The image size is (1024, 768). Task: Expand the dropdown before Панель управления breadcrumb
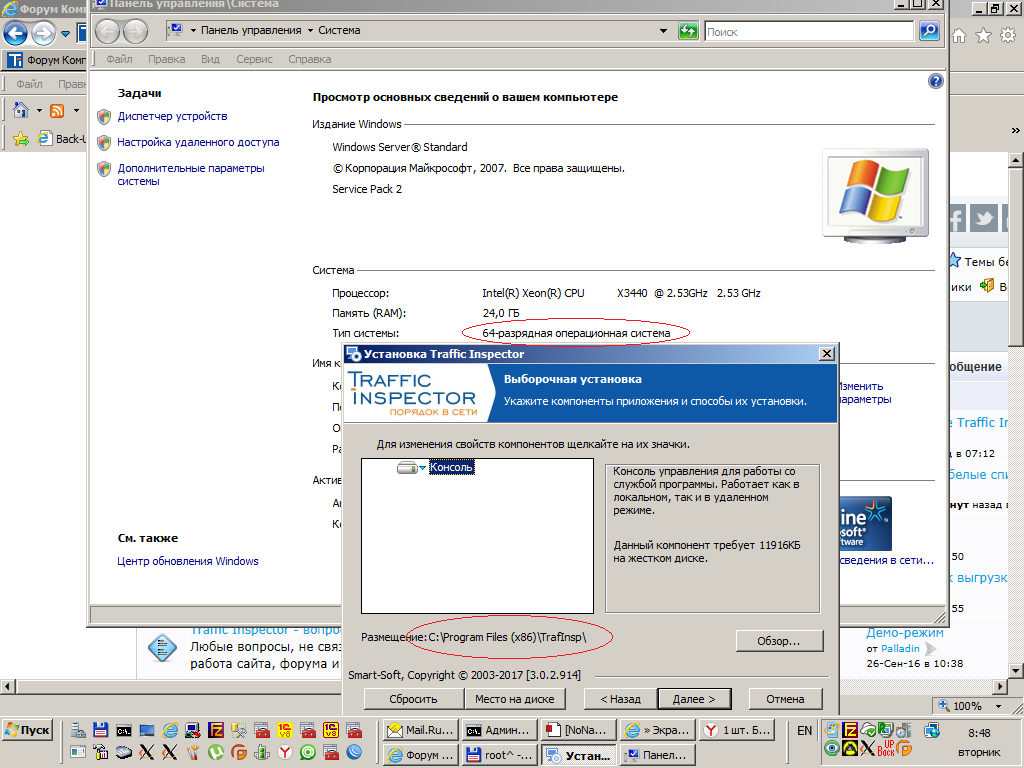pyautogui.click(x=193, y=31)
